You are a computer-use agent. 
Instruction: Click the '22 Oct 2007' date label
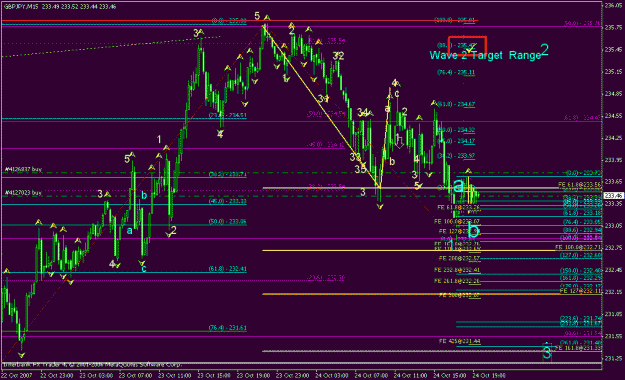point(17,376)
